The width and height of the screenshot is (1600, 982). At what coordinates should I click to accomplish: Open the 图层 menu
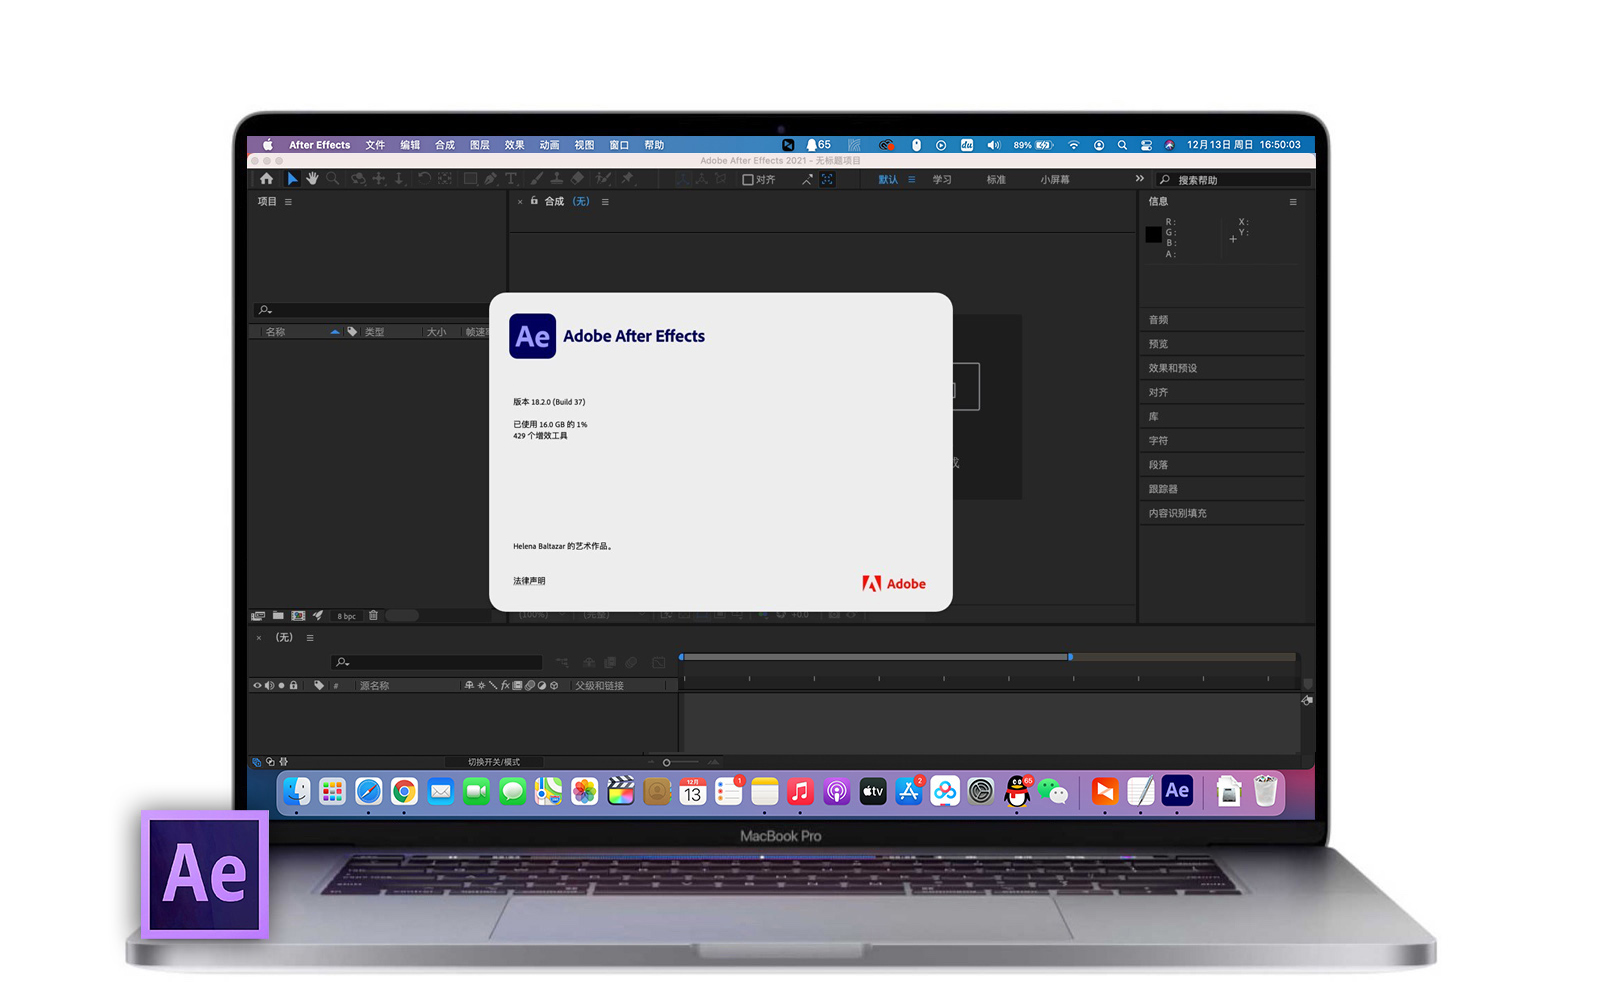(x=480, y=145)
